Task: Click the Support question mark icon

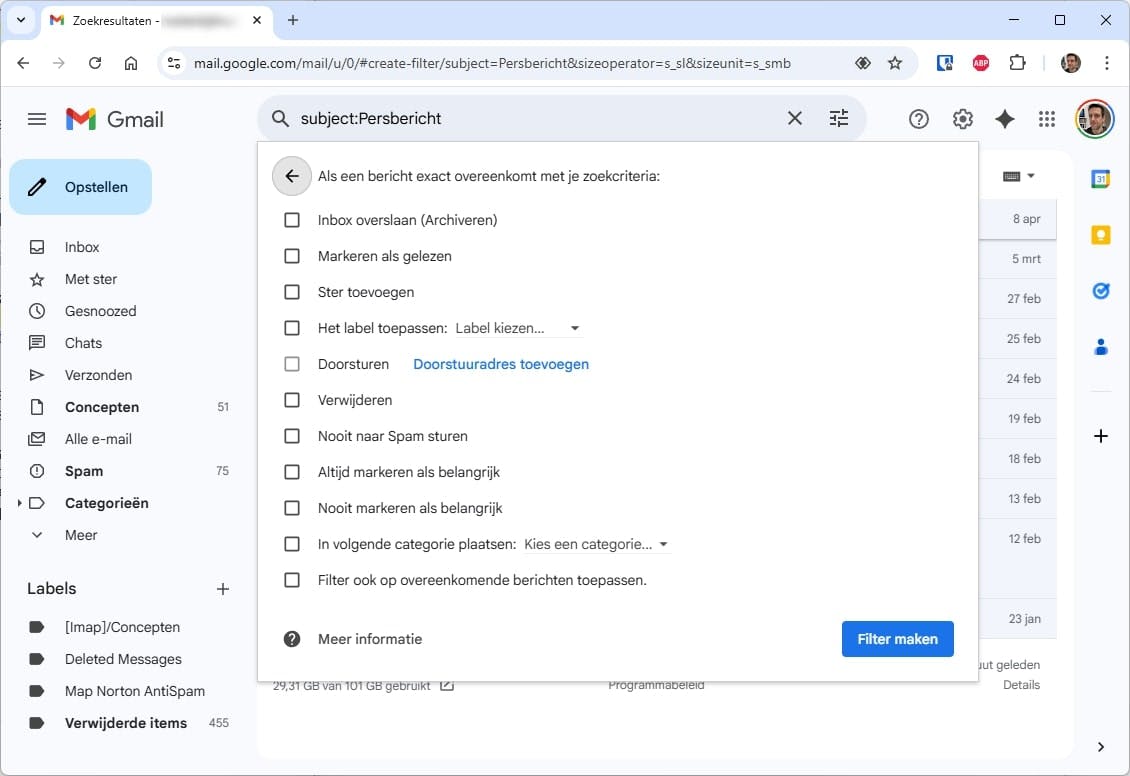Action: tap(919, 119)
